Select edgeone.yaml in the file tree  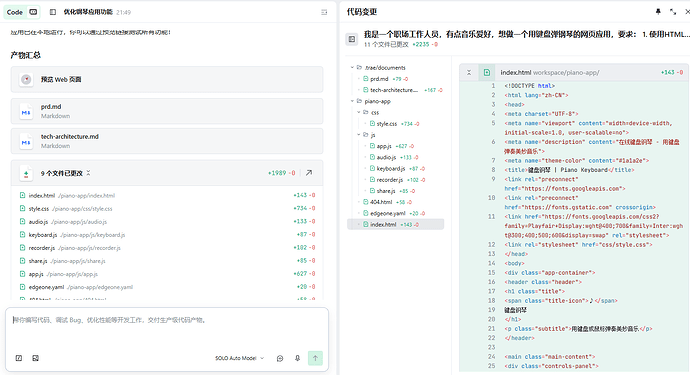coord(396,213)
